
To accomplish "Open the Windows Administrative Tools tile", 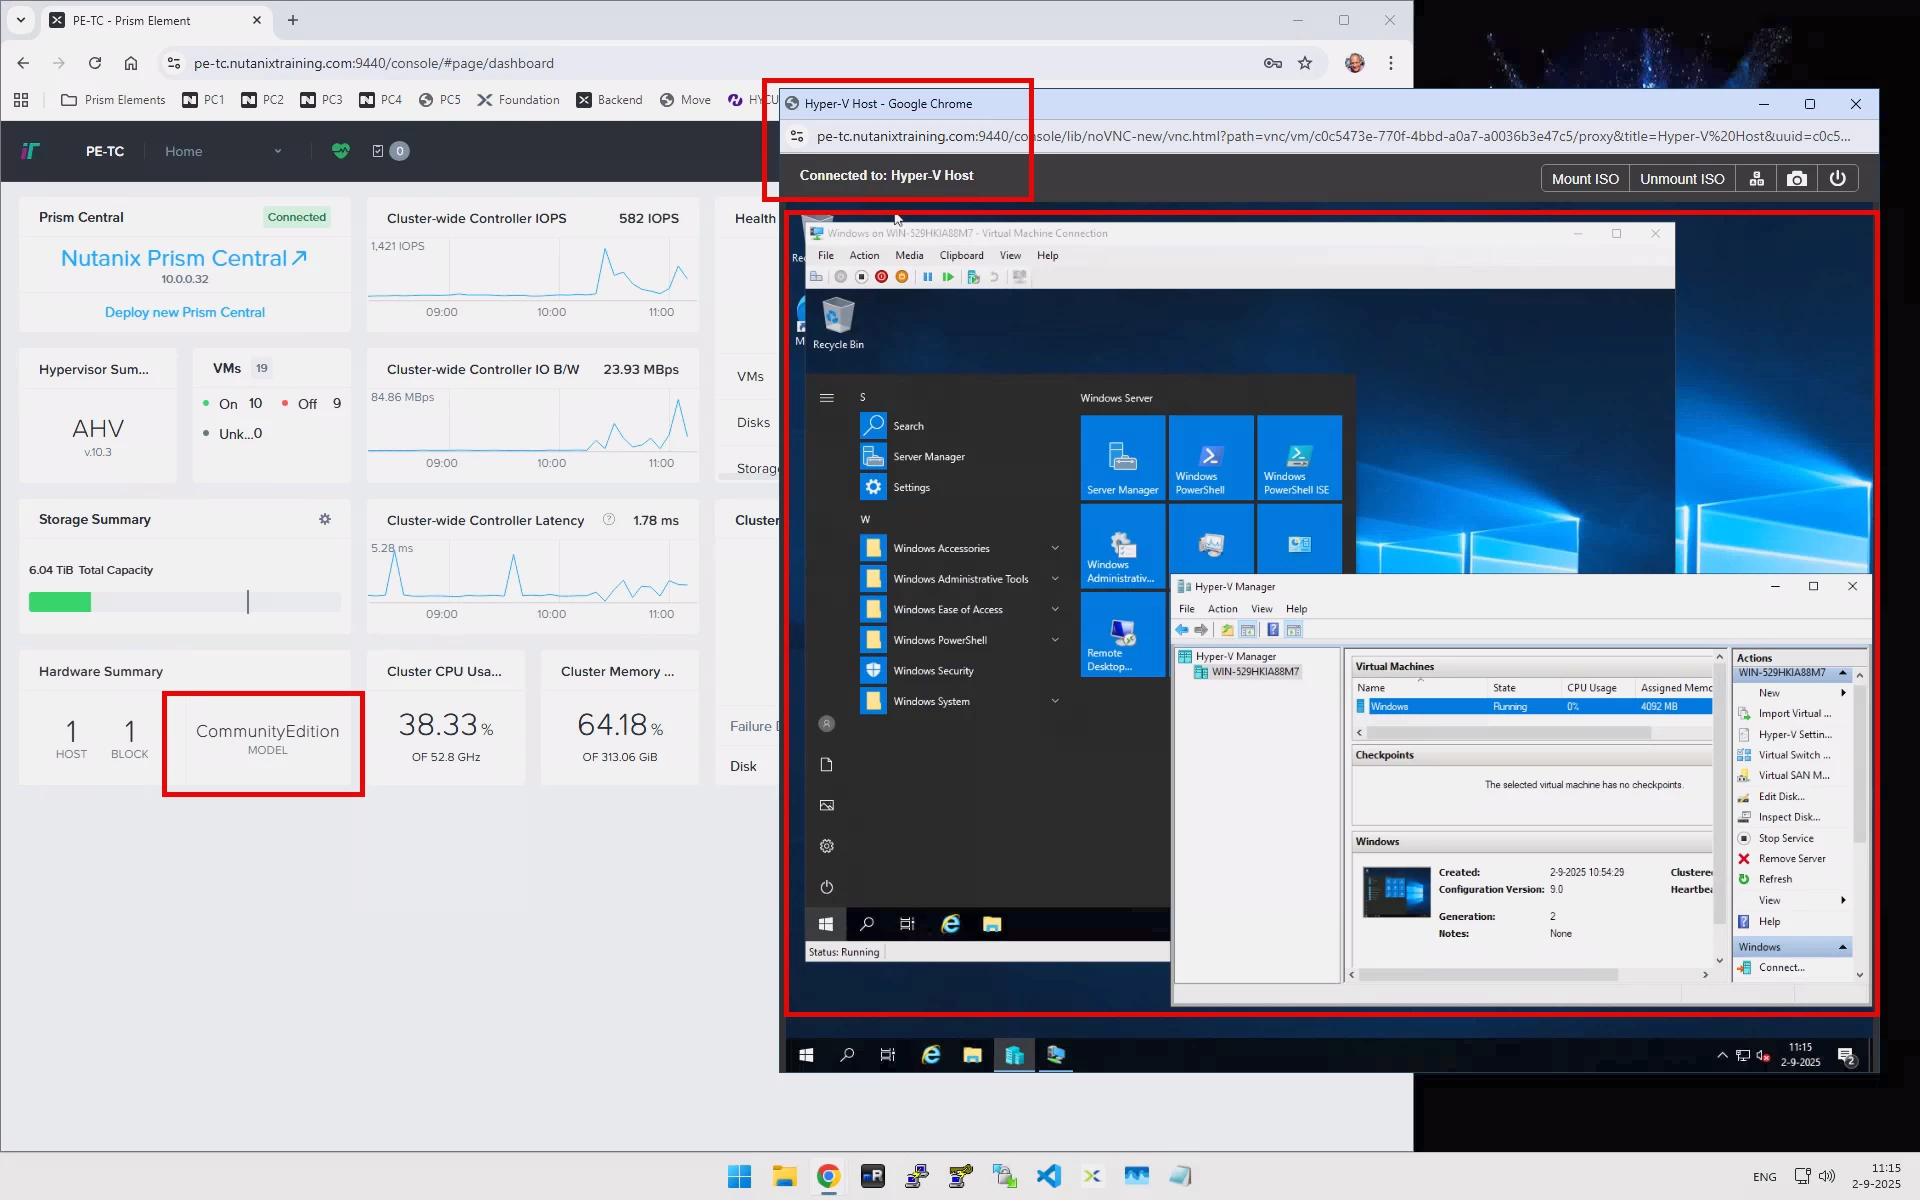I will click(x=1123, y=546).
